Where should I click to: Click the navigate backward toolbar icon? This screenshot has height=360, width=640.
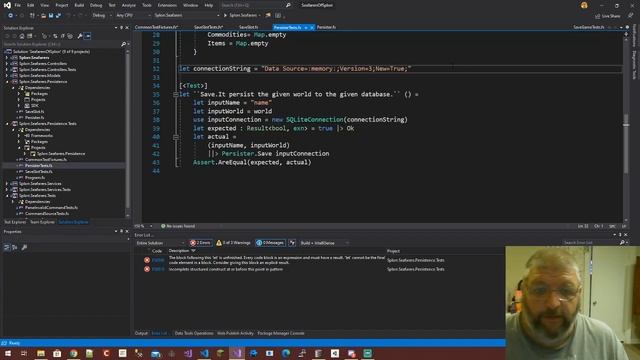pos(10,16)
